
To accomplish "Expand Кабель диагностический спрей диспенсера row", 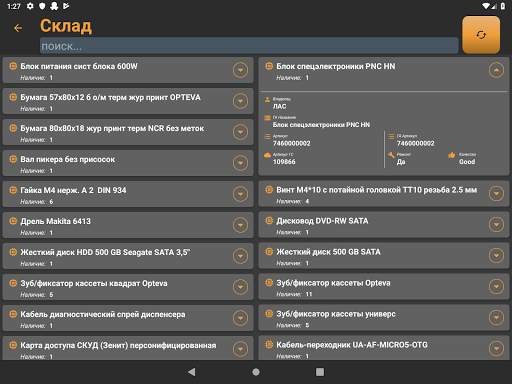I will 240,318.
